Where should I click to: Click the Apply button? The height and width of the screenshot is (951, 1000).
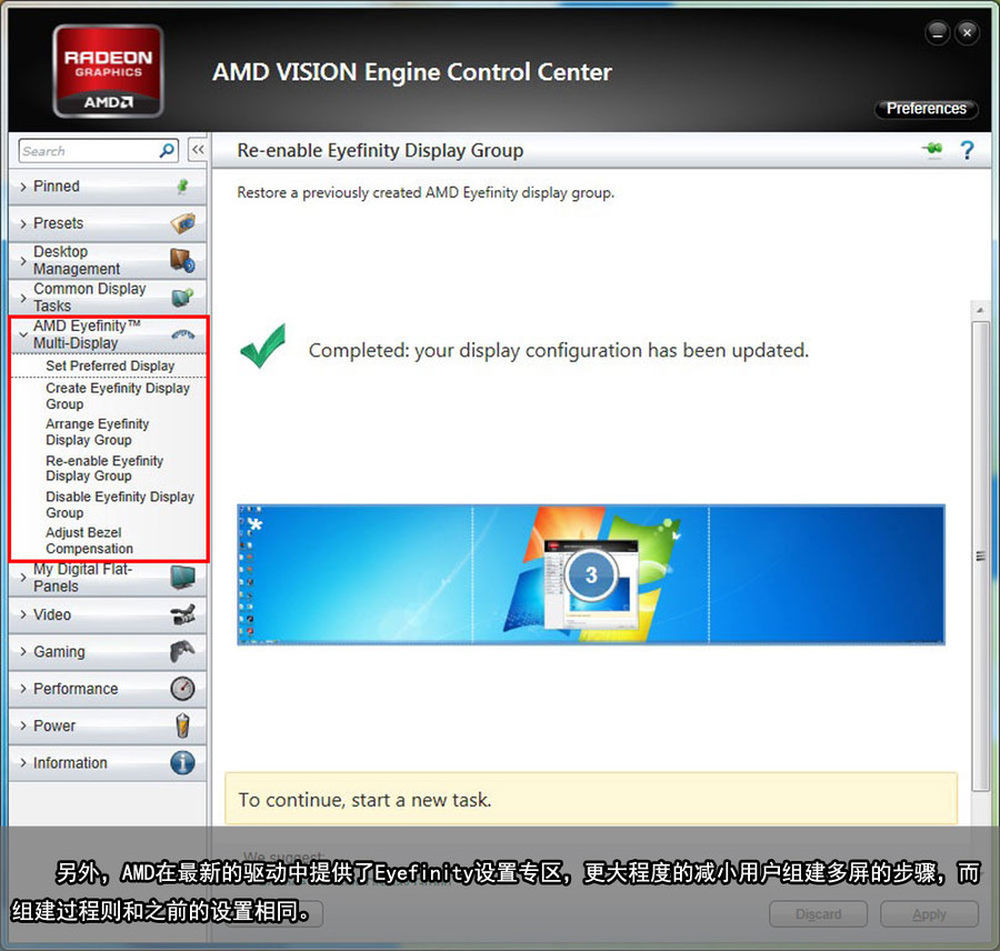[x=929, y=914]
